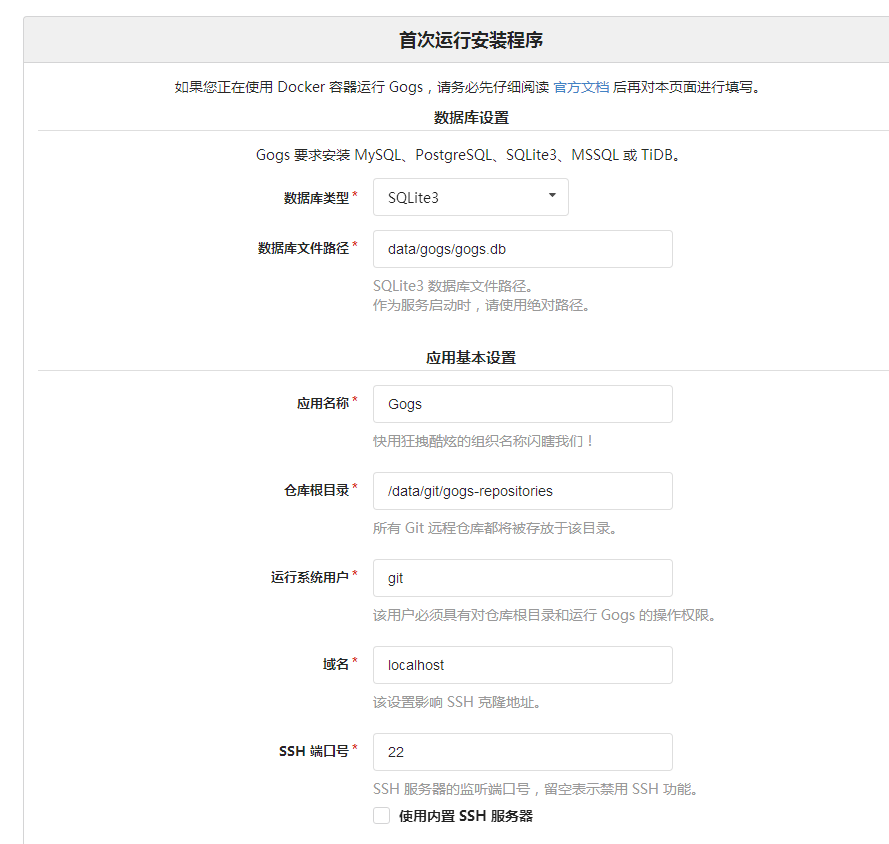Expand the database type selector showing SQLite3
The height and width of the screenshot is (844, 889).
tap(470, 197)
